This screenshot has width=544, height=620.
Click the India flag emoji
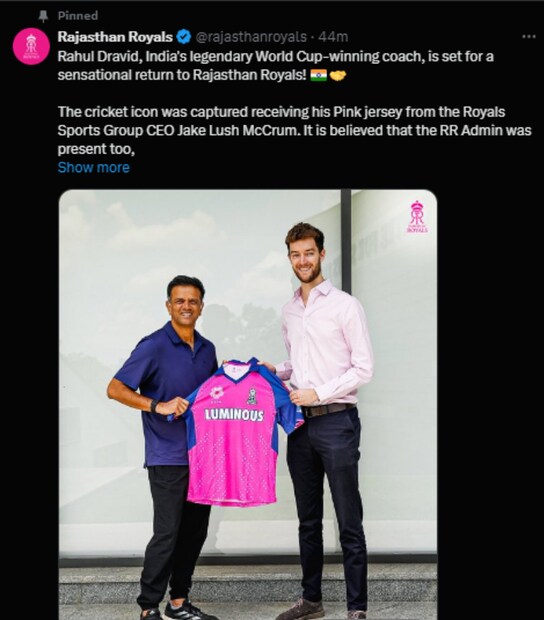318,75
